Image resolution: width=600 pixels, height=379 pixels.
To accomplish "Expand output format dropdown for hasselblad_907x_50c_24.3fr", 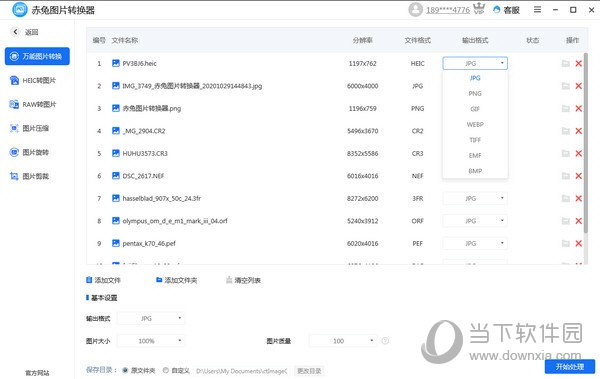I will click(475, 198).
